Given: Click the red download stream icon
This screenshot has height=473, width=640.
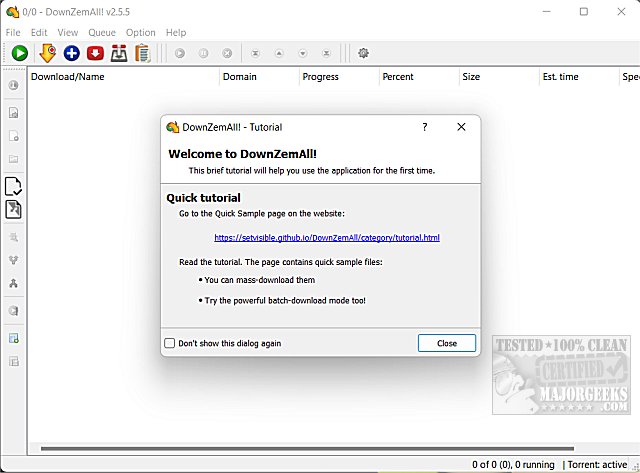Looking at the screenshot, I should (95, 53).
